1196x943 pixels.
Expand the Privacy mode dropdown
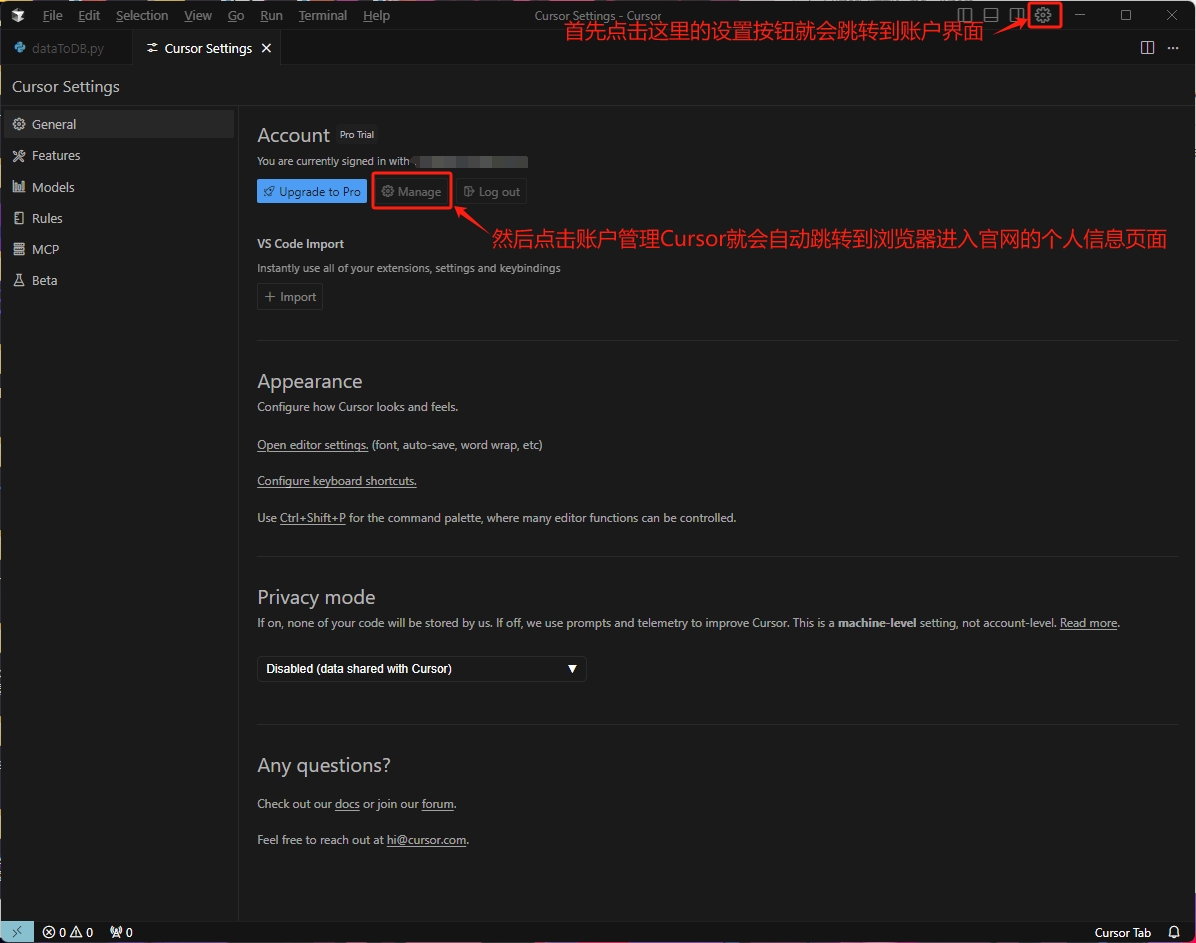pos(421,668)
